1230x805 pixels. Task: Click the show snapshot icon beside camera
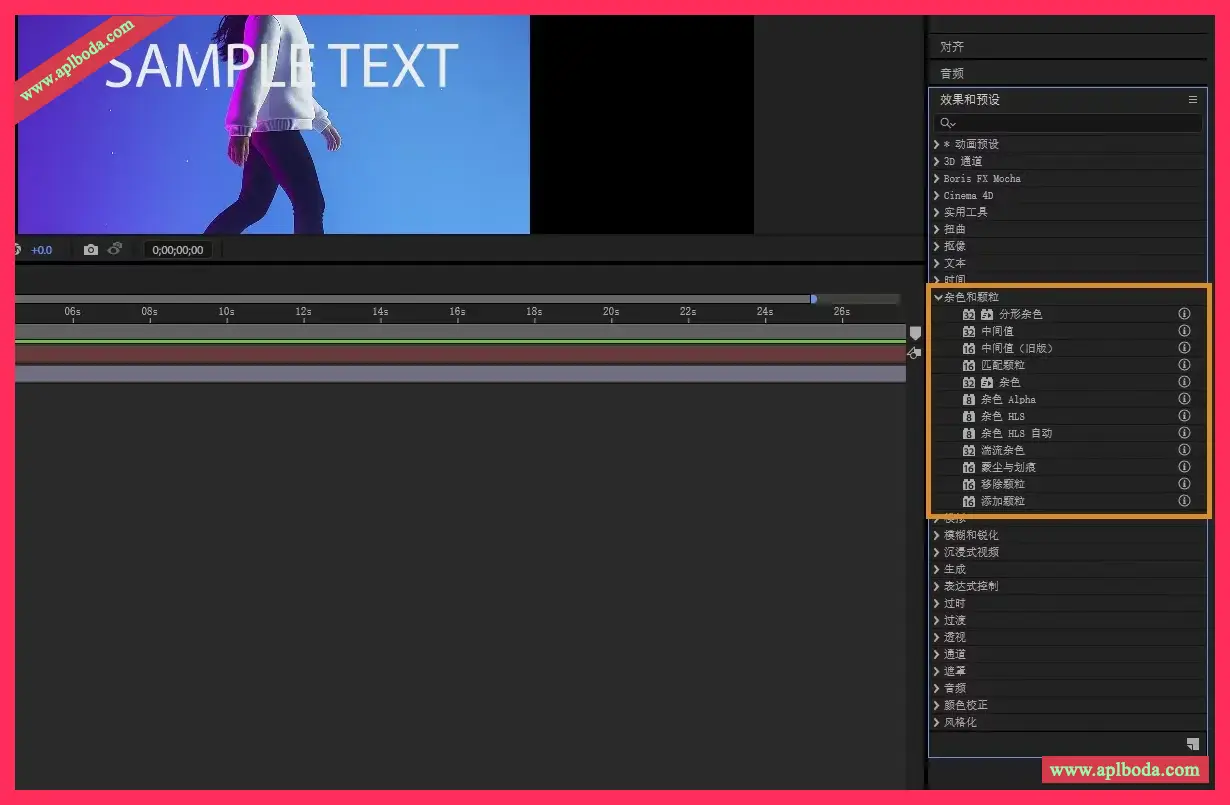pos(115,250)
